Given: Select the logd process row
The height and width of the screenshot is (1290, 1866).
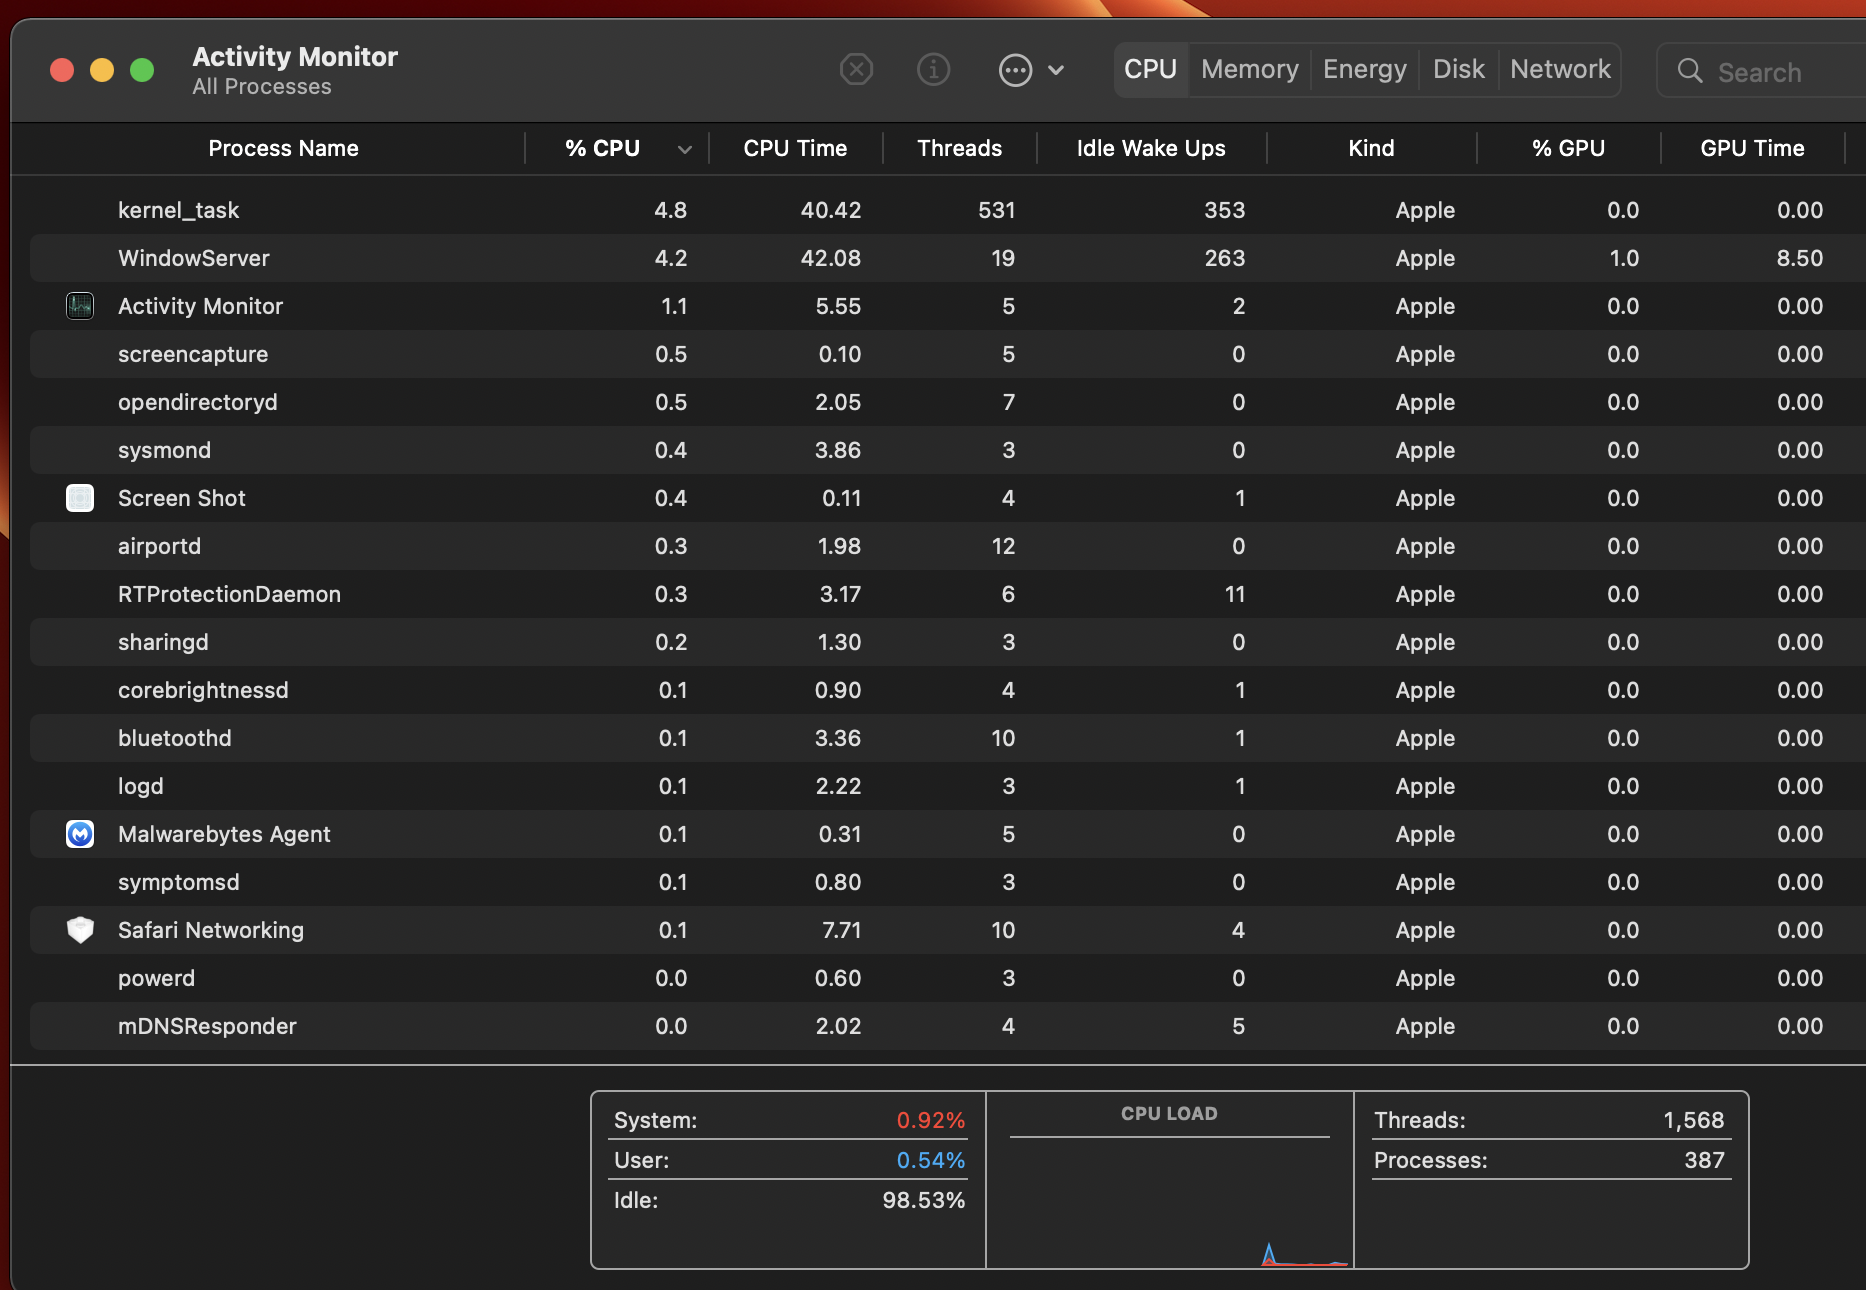Looking at the screenshot, I should point(947,786).
